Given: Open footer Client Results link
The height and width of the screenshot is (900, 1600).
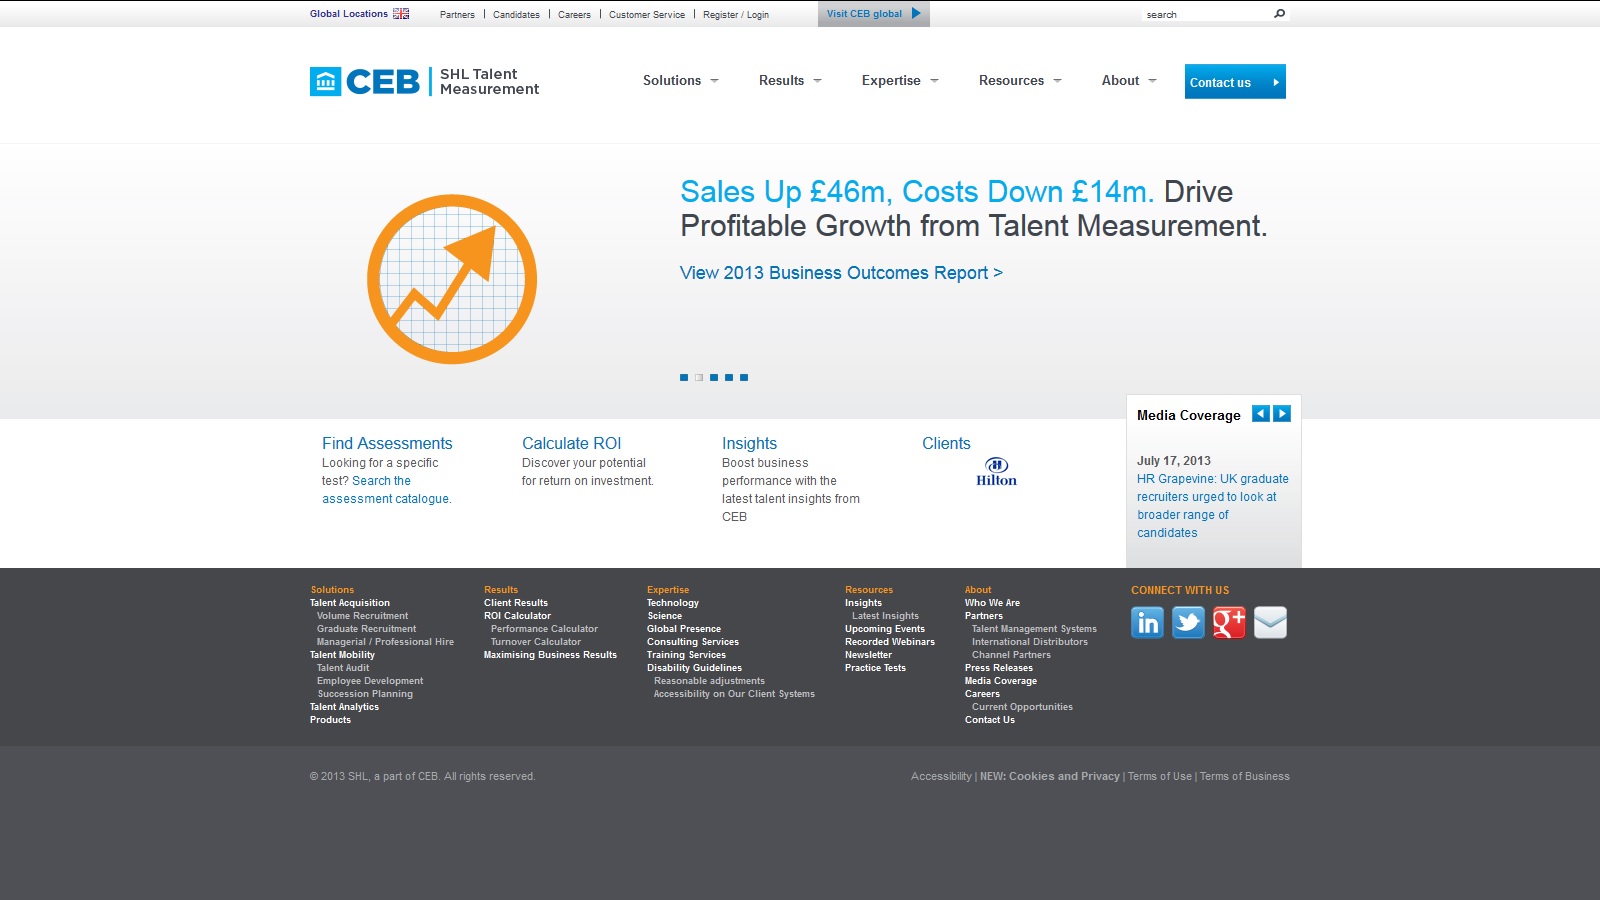Looking at the screenshot, I should click(x=516, y=603).
